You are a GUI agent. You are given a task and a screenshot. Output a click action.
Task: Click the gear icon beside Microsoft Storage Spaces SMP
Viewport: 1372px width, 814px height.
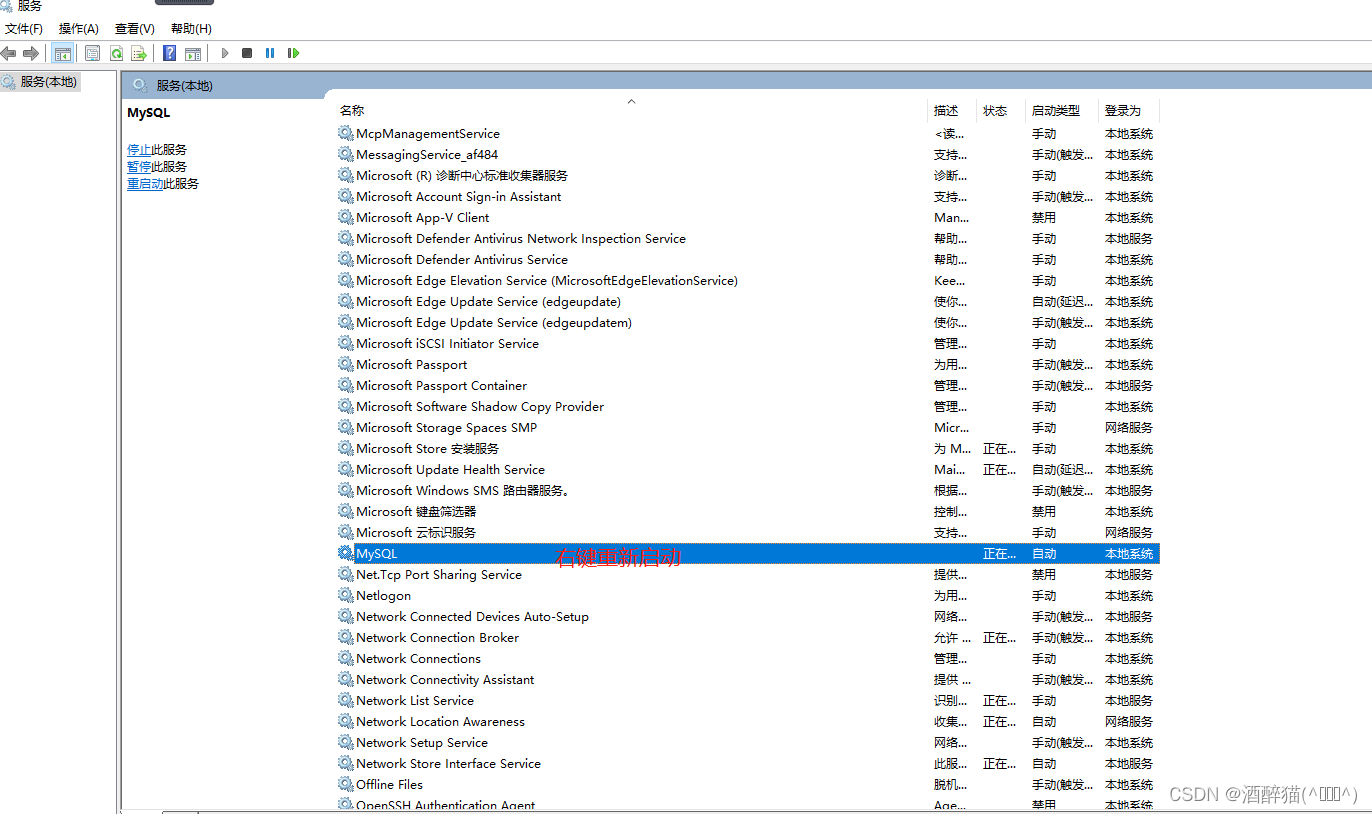coord(346,427)
